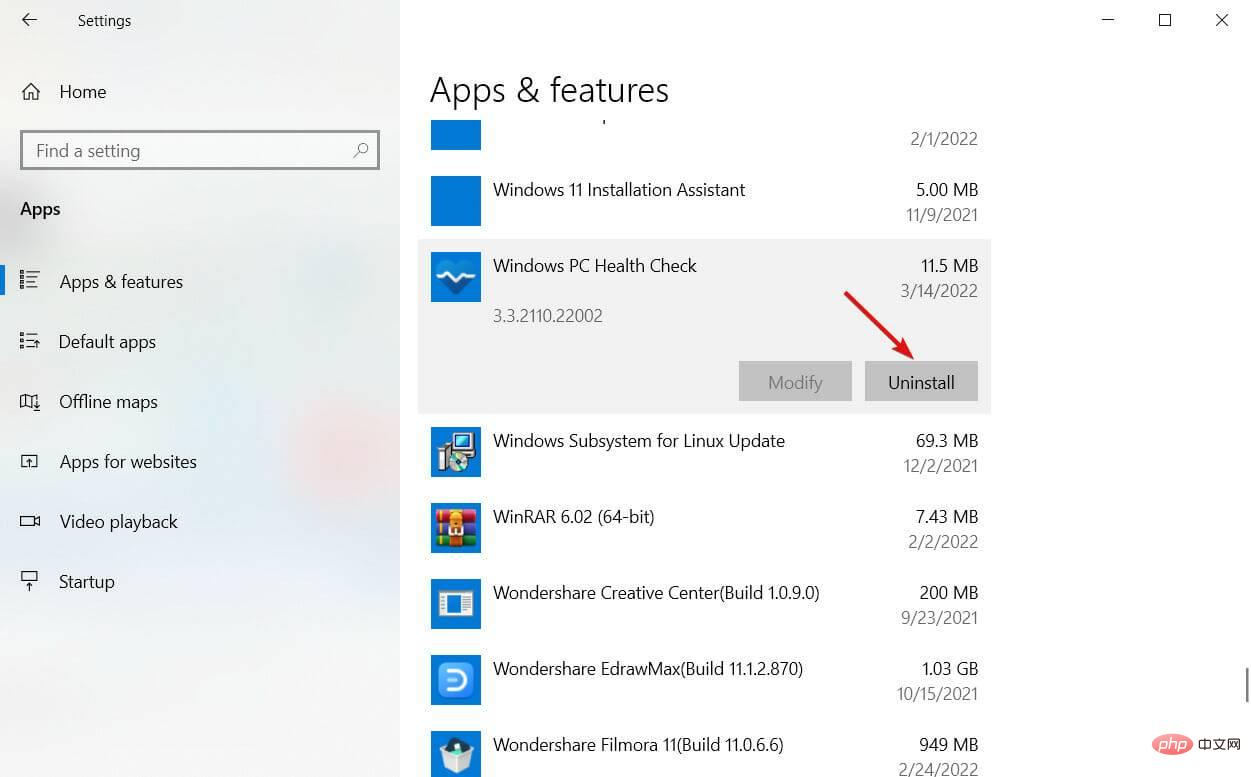Viewport: 1251px width, 777px height.
Task: Click the Video playback camera icon
Action: [29, 521]
